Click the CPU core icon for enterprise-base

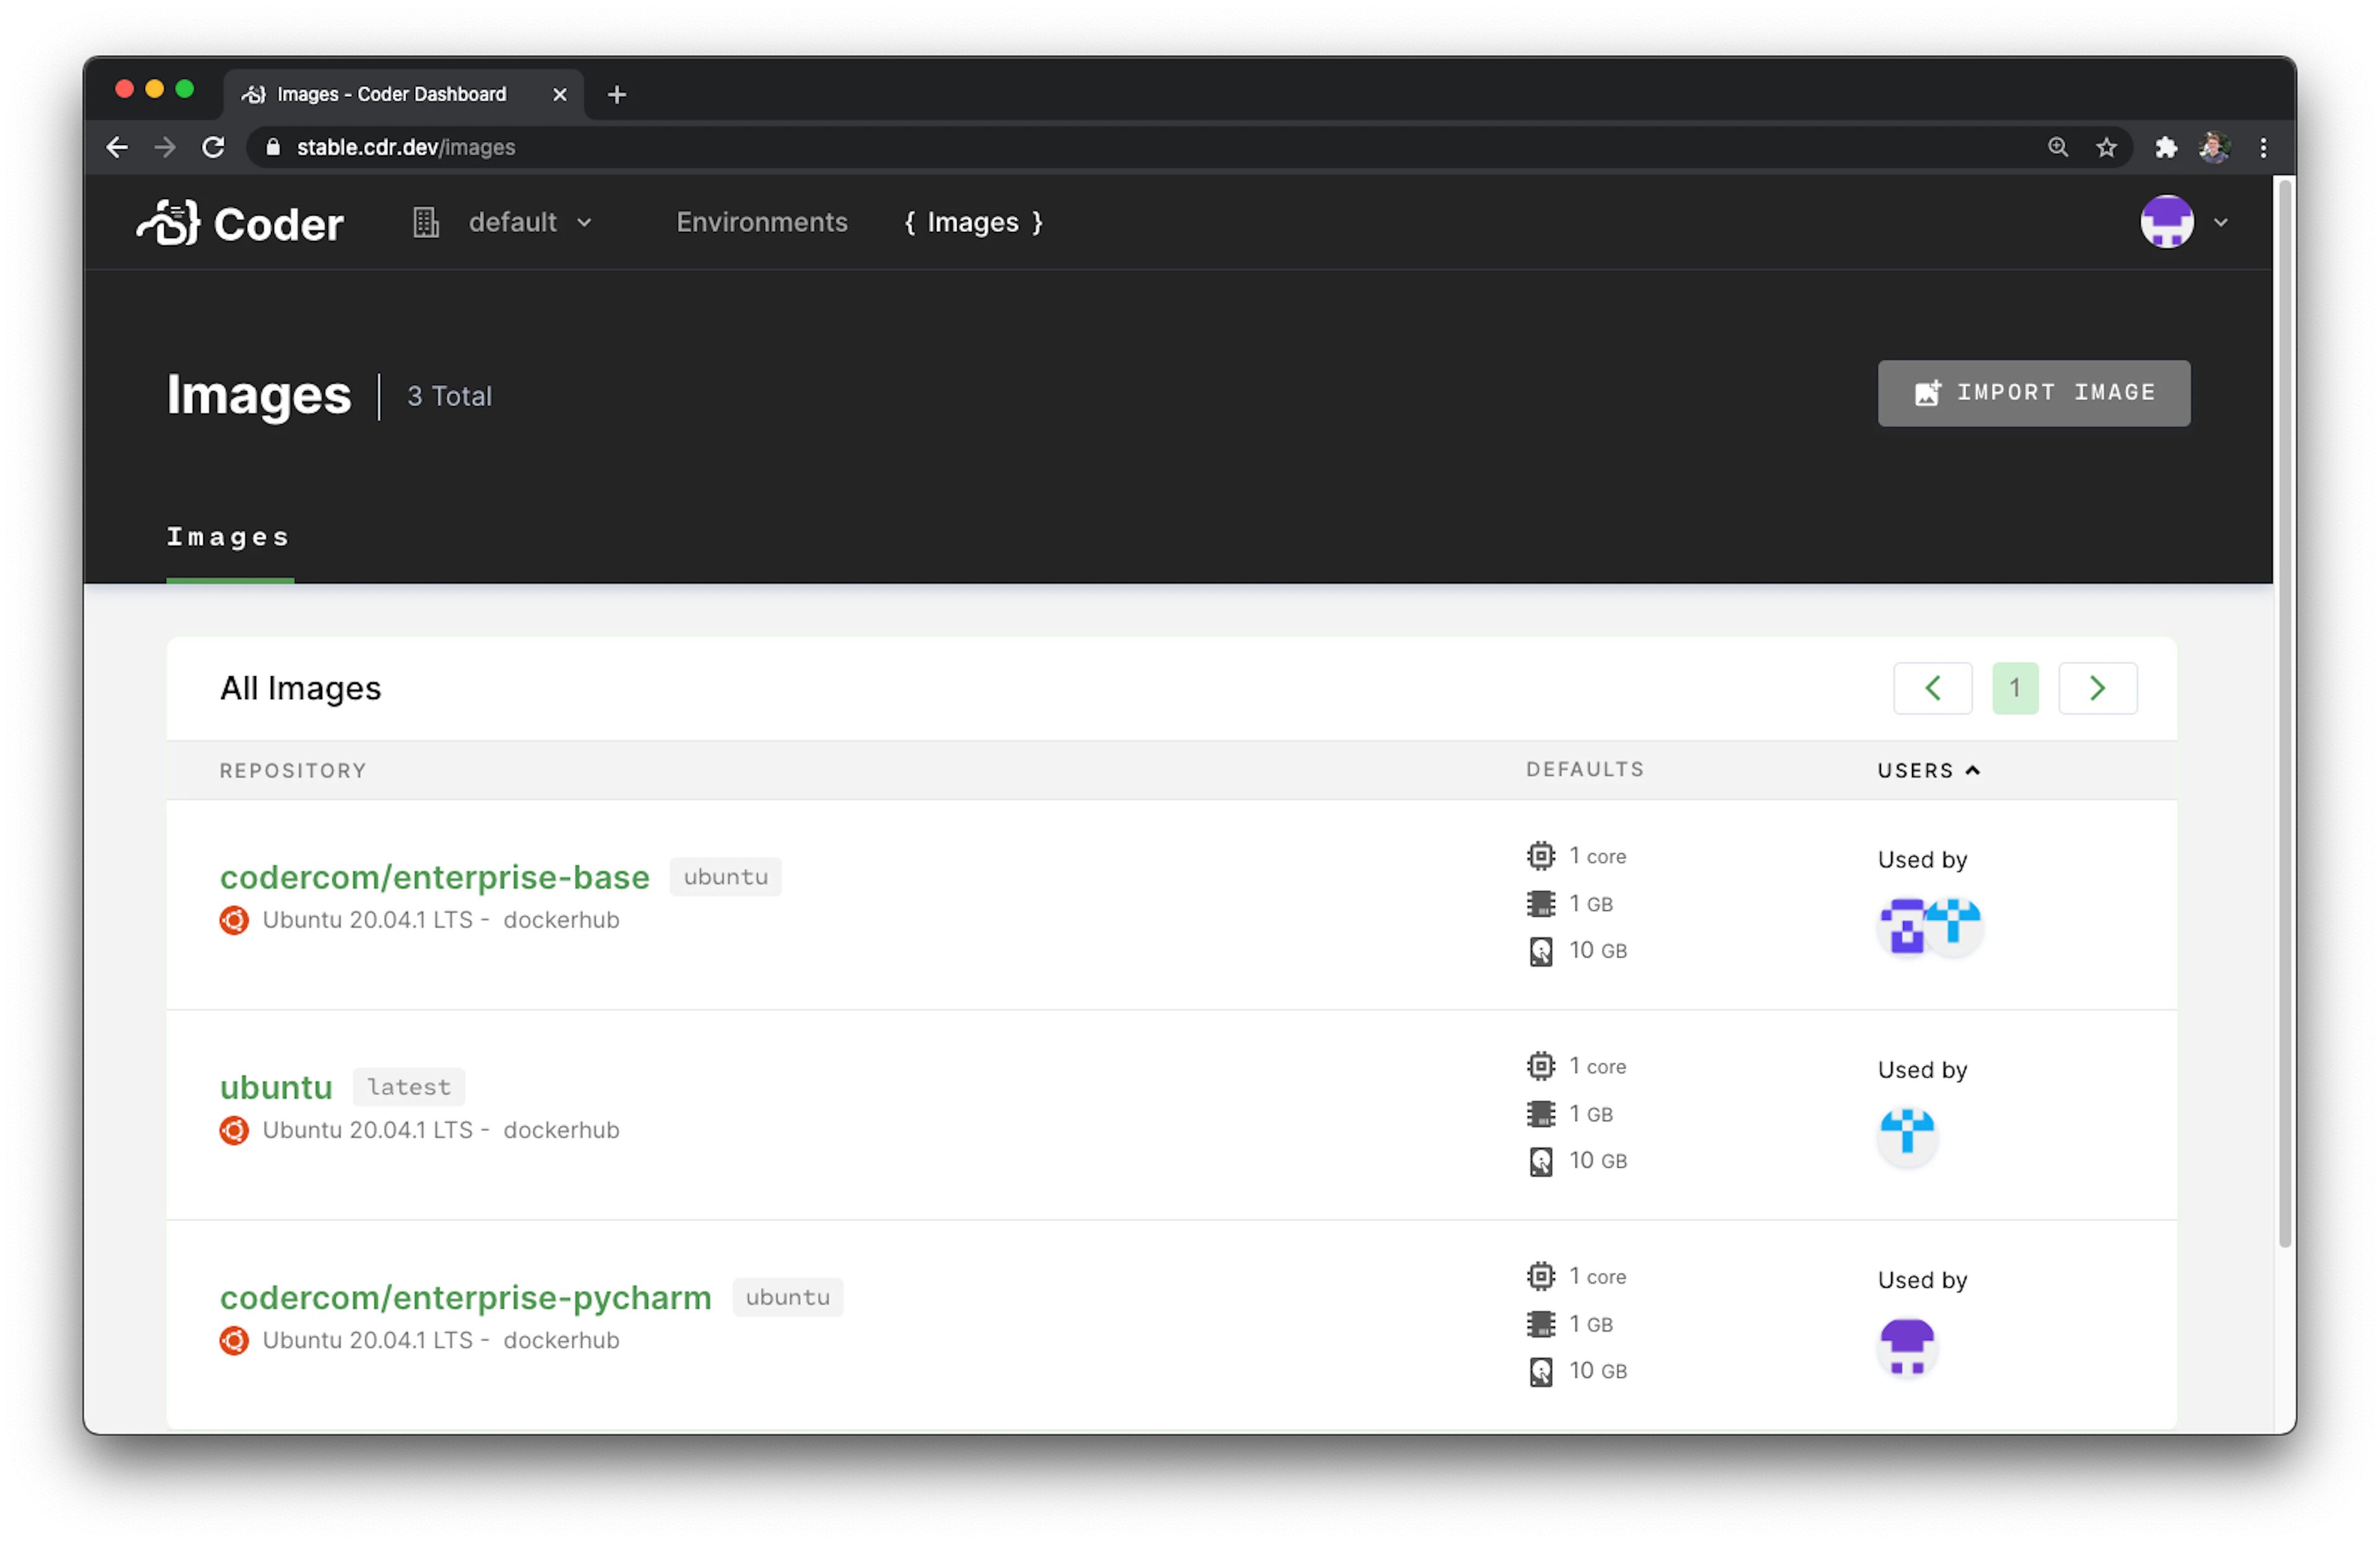coord(1540,856)
